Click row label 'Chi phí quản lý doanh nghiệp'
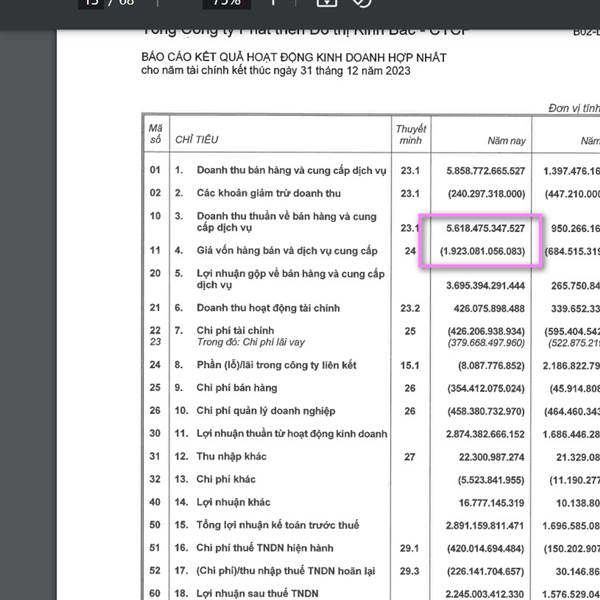Viewport: 600px width, 600px height. tap(266, 411)
